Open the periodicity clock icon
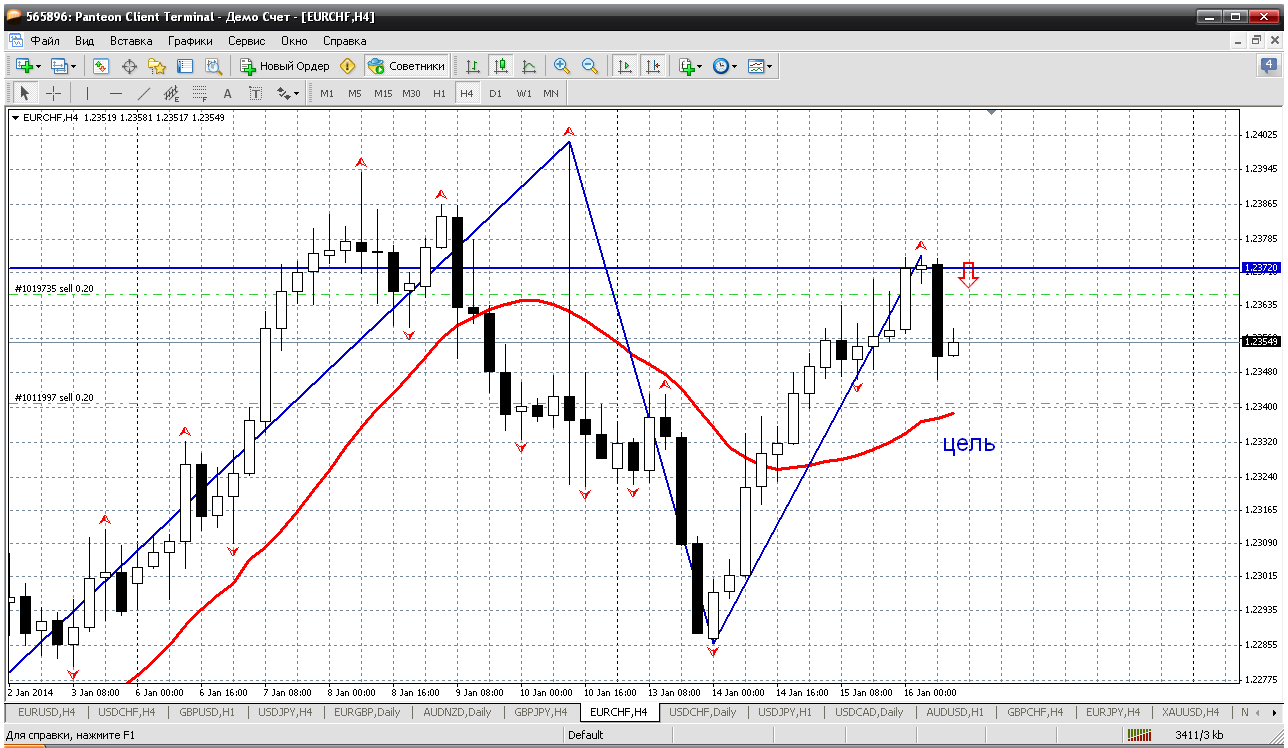The image size is (1288, 748). coord(721,66)
